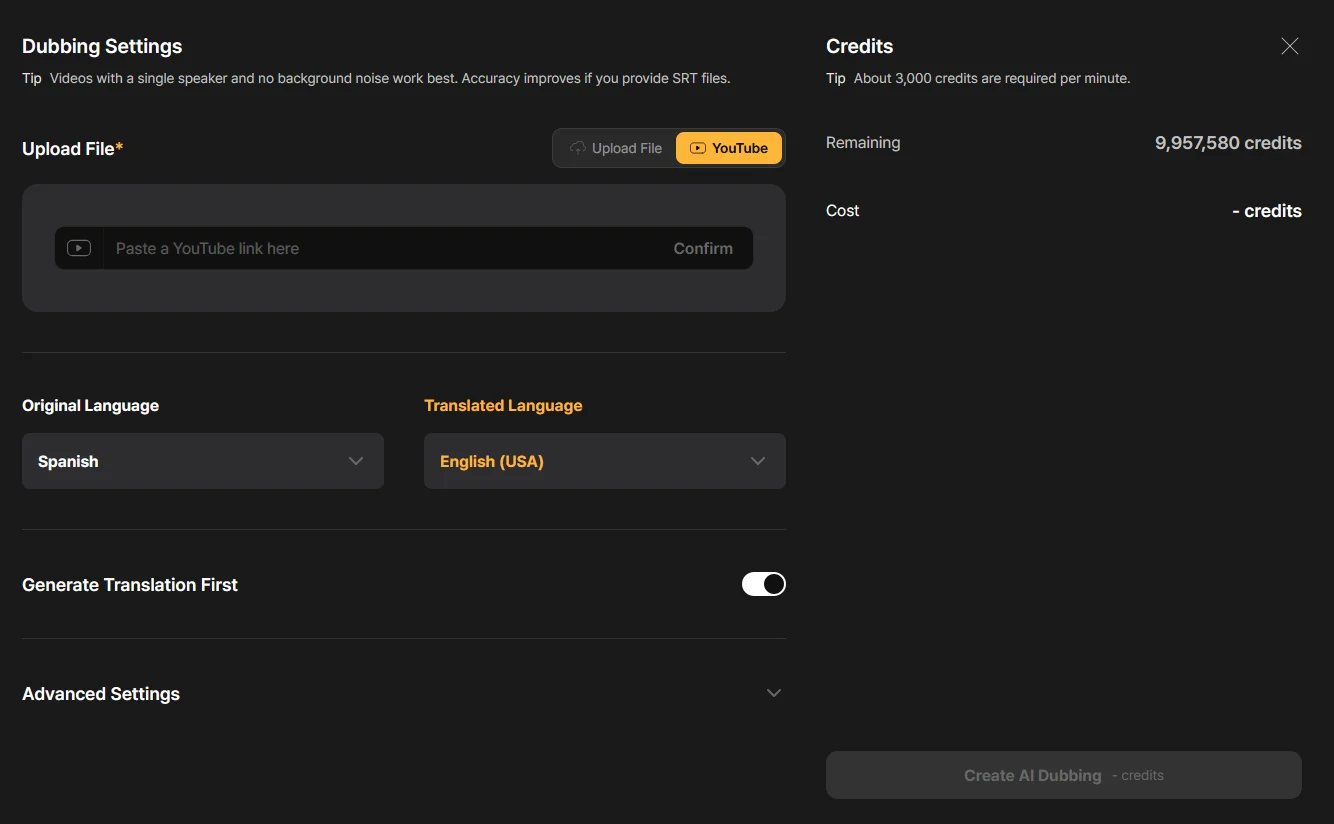
Task: Expand Advanced Settings with its chevron
Action: coord(773,693)
